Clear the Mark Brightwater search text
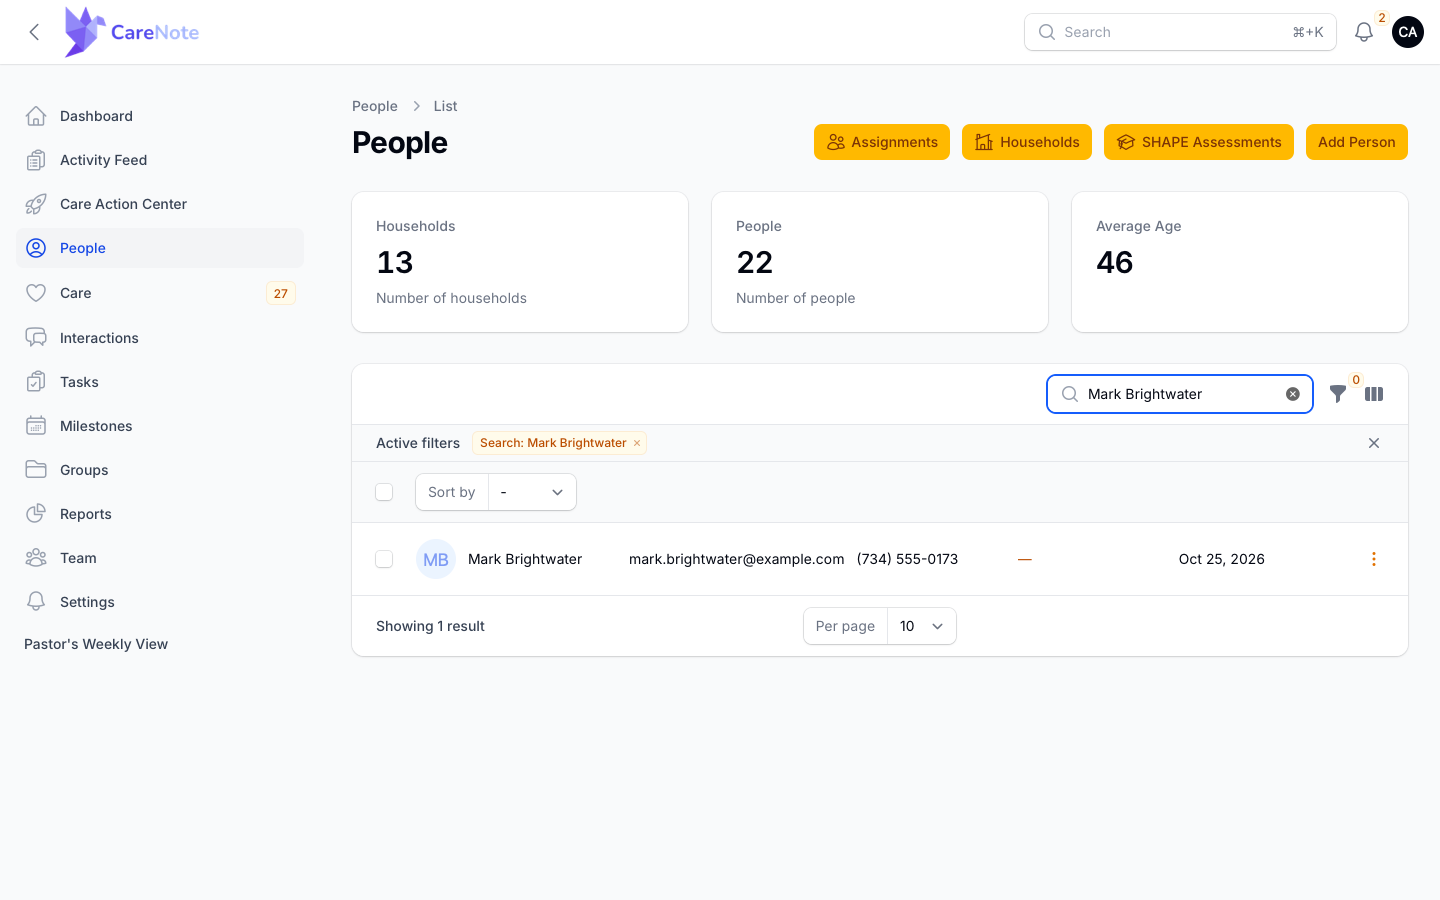This screenshot has height=900, width=1440. [1293, 394]
